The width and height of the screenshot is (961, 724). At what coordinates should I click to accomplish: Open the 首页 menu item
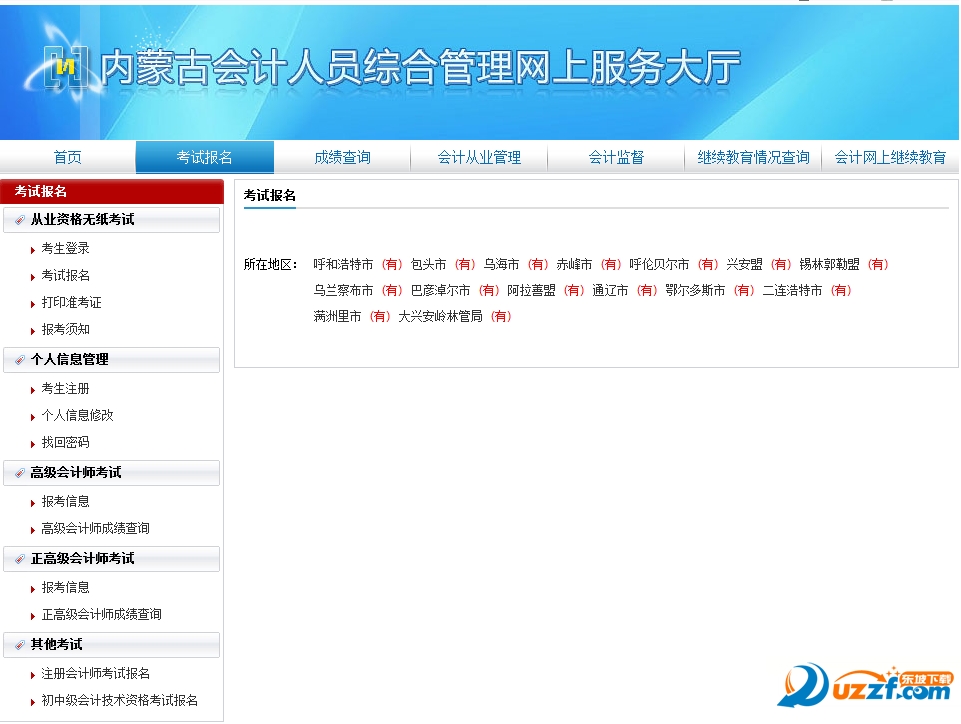(67, 157)
